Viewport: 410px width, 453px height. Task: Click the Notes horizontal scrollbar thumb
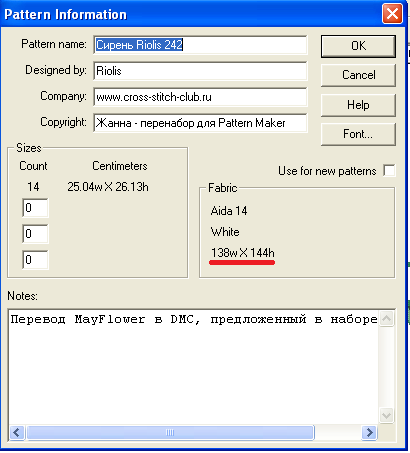(x=170, y=433)
